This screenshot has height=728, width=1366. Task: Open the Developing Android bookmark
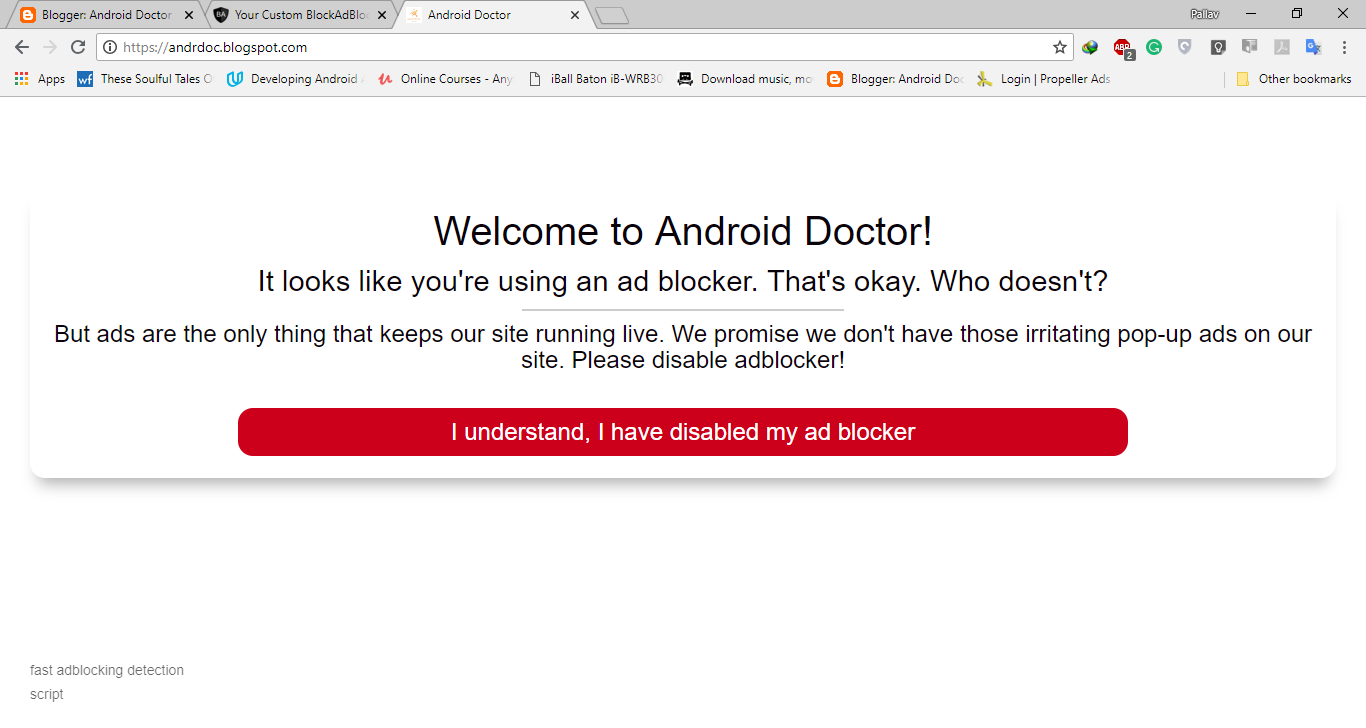[x=296, y=79]
